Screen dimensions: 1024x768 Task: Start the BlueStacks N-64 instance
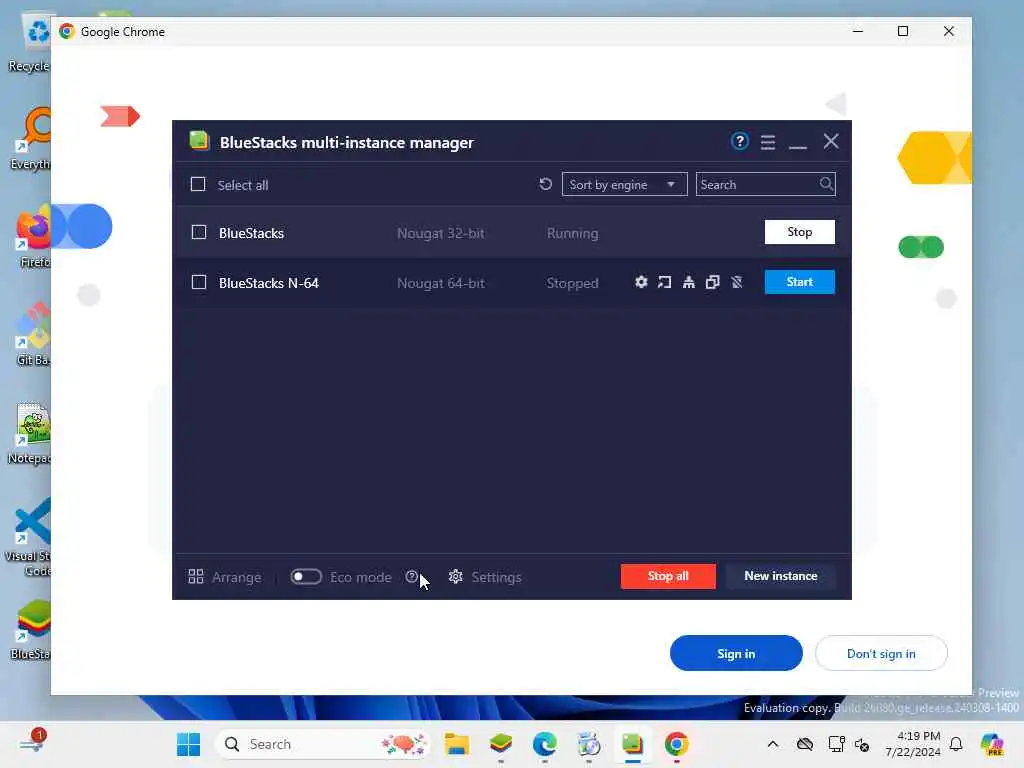point(799,281)
